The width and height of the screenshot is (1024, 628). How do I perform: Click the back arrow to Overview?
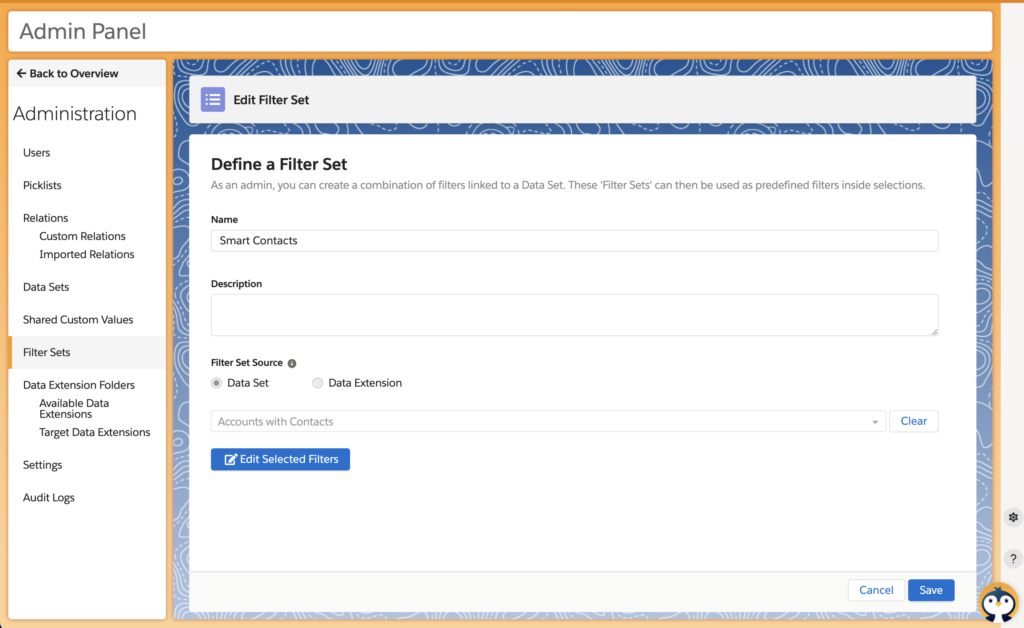[21, 74]
